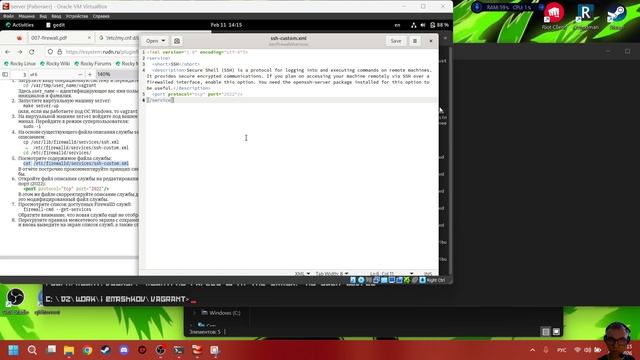Click the VirtualBox Right Ctrl host key indicator
Viewport: 640px width, 360px height.
point(436,280)
